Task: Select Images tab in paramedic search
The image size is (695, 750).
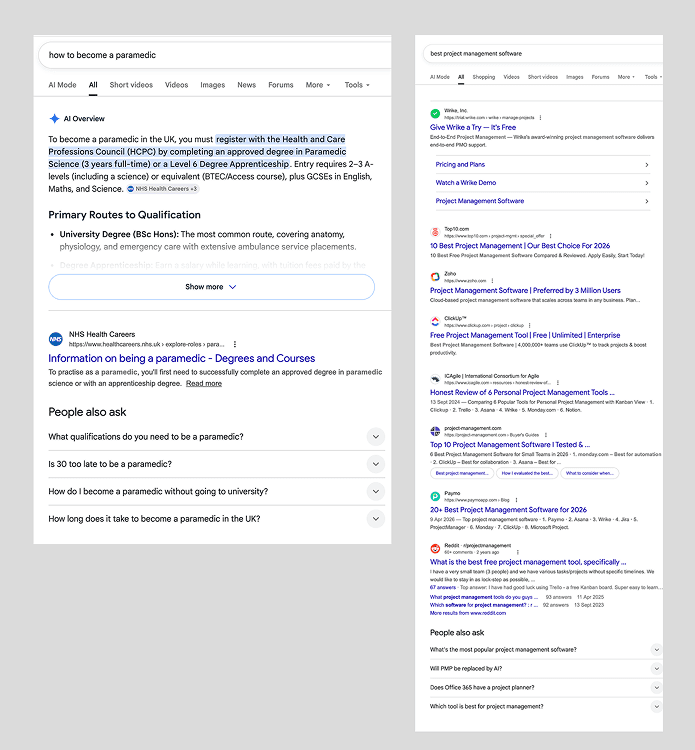Action: coord(213,85)
